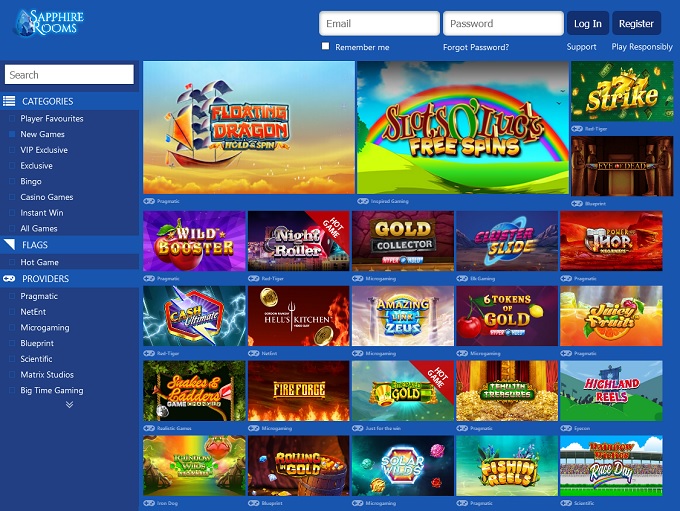Enable the Pragmatic provider checkbox
This screenshot has width=680, height=511.
point(12,296)
